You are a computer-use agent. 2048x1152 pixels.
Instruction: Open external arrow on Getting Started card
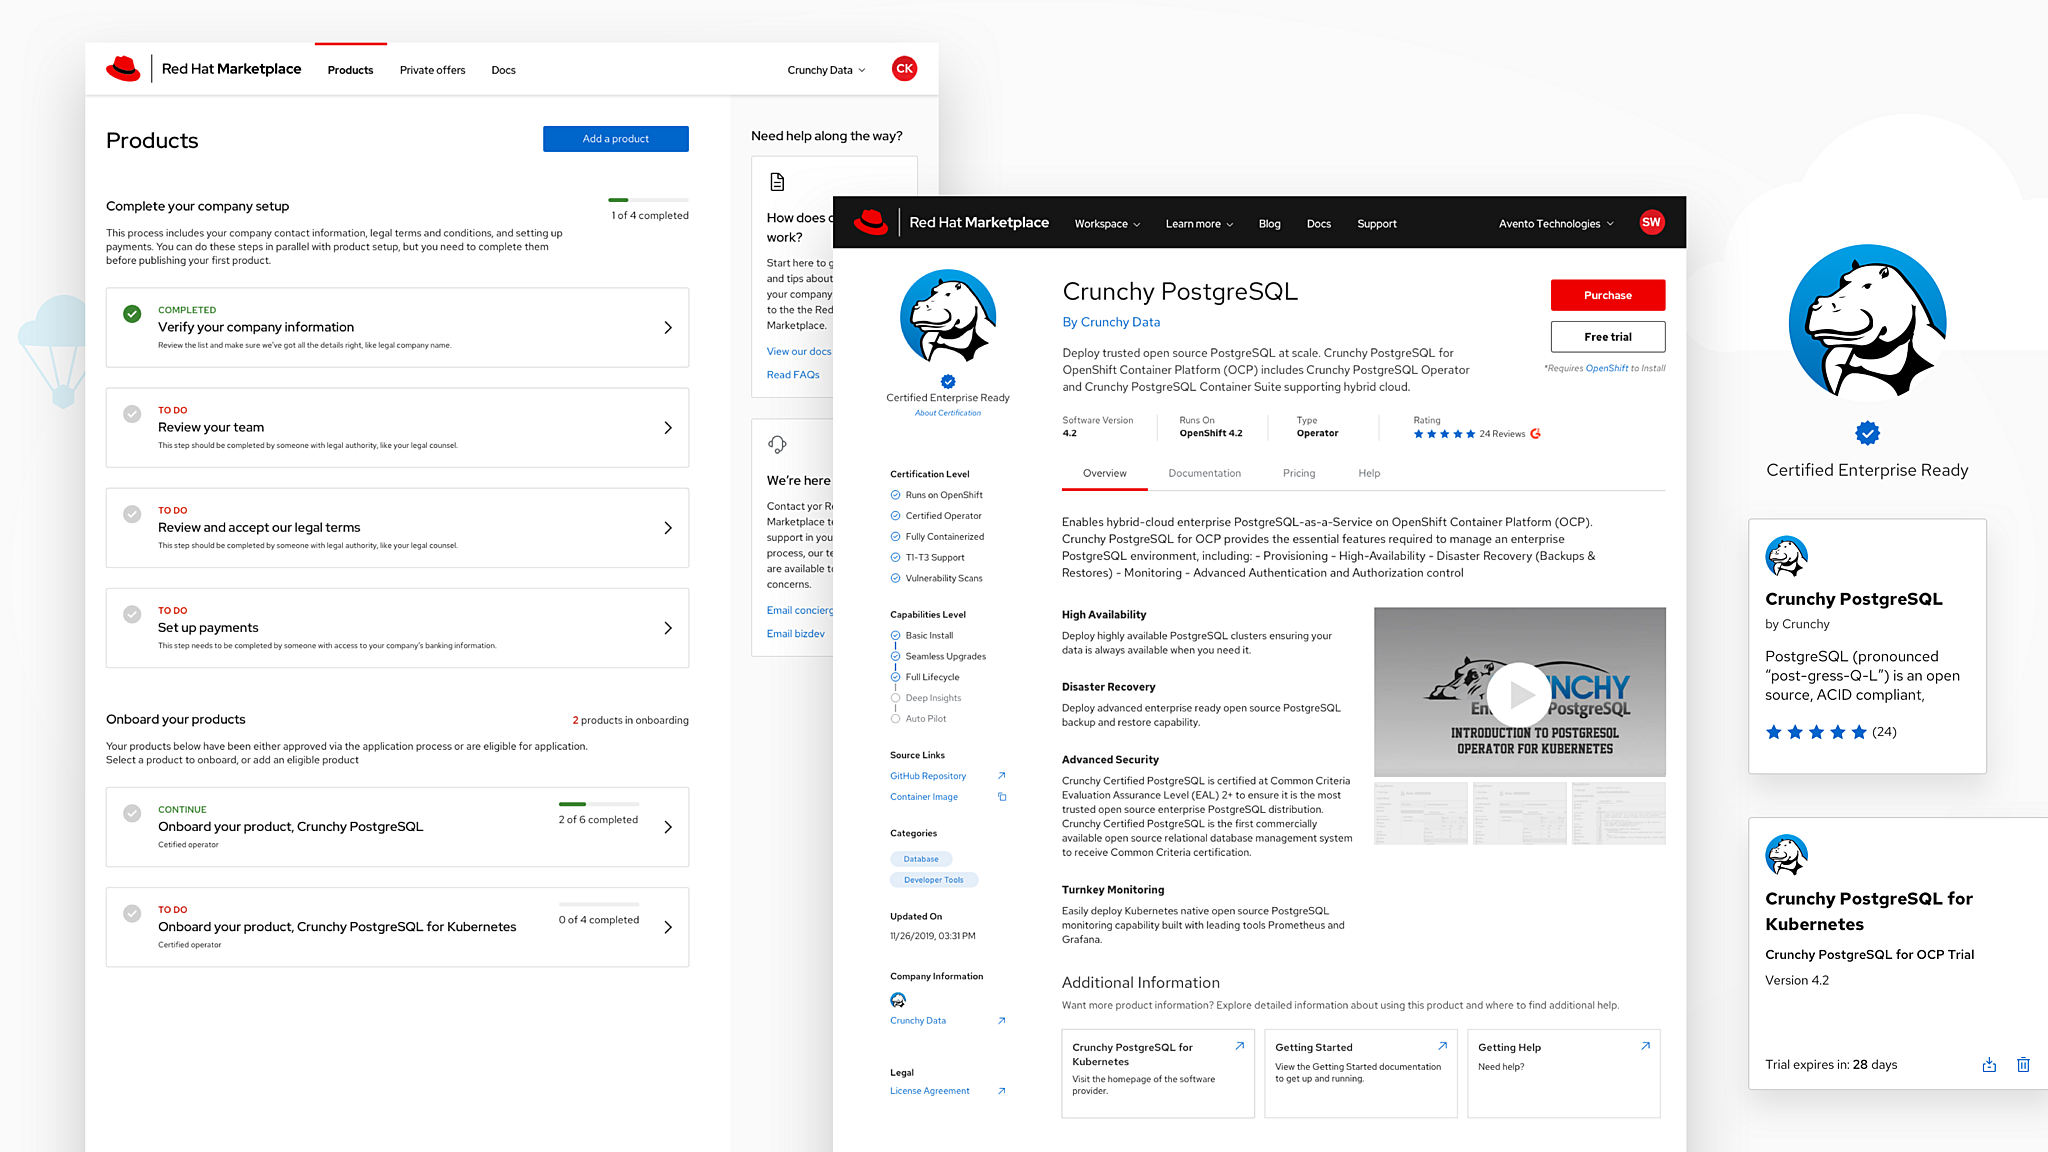tap(1442, 1046)
